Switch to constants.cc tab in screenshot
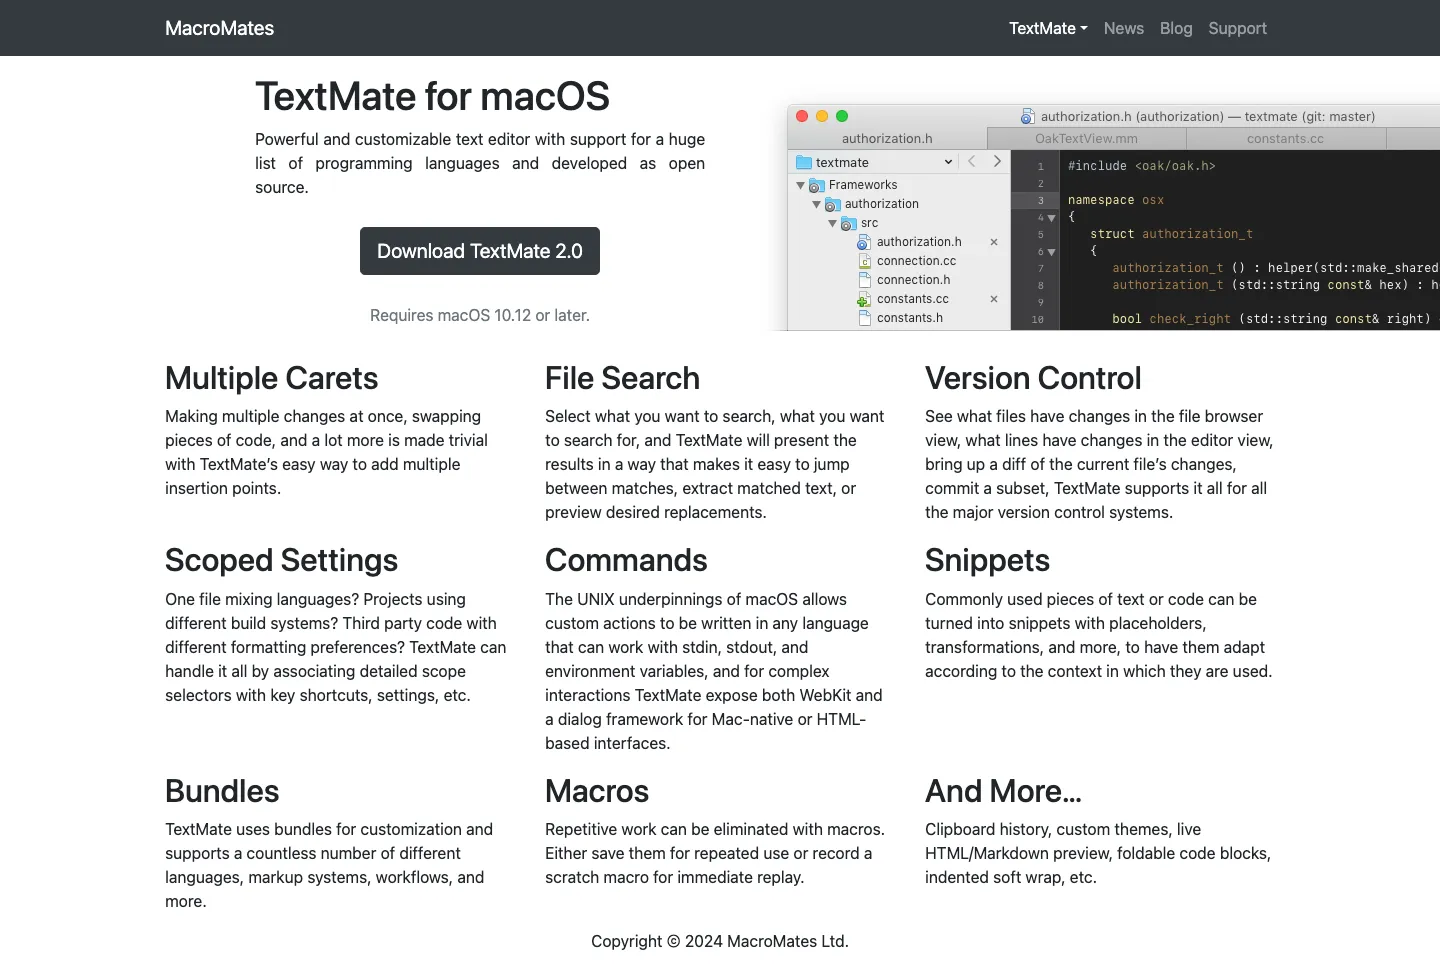 coord(1285,138)
